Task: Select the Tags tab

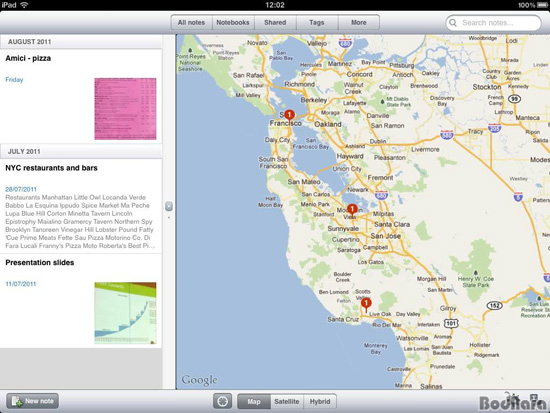Action: pos(317,22)
